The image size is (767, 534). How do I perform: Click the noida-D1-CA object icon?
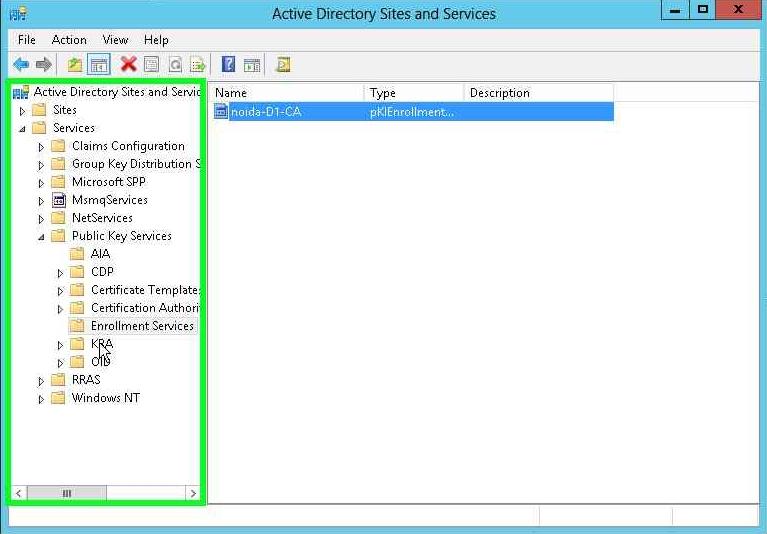[221, 111]
